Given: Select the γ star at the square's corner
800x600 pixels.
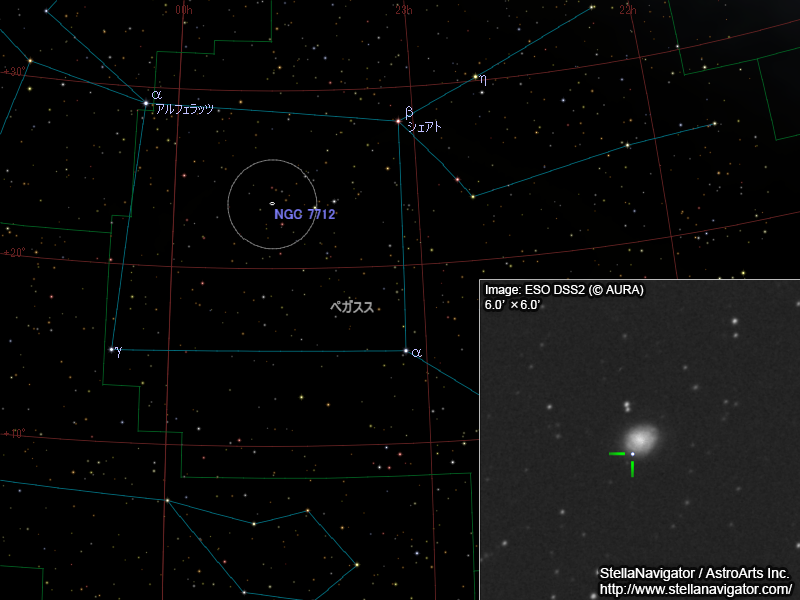Looking at the screenshot, I should coord(110,350).
